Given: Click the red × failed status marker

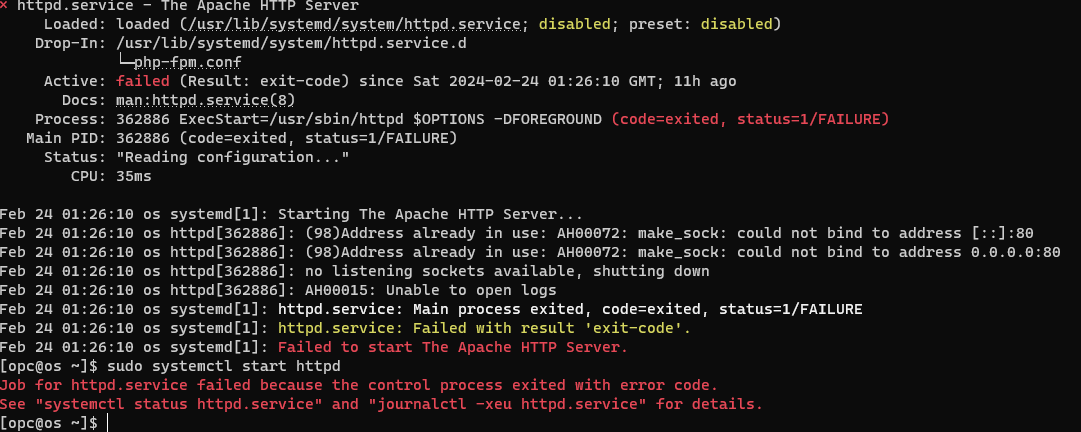Looking at the screenshot, I should [6, 5].
